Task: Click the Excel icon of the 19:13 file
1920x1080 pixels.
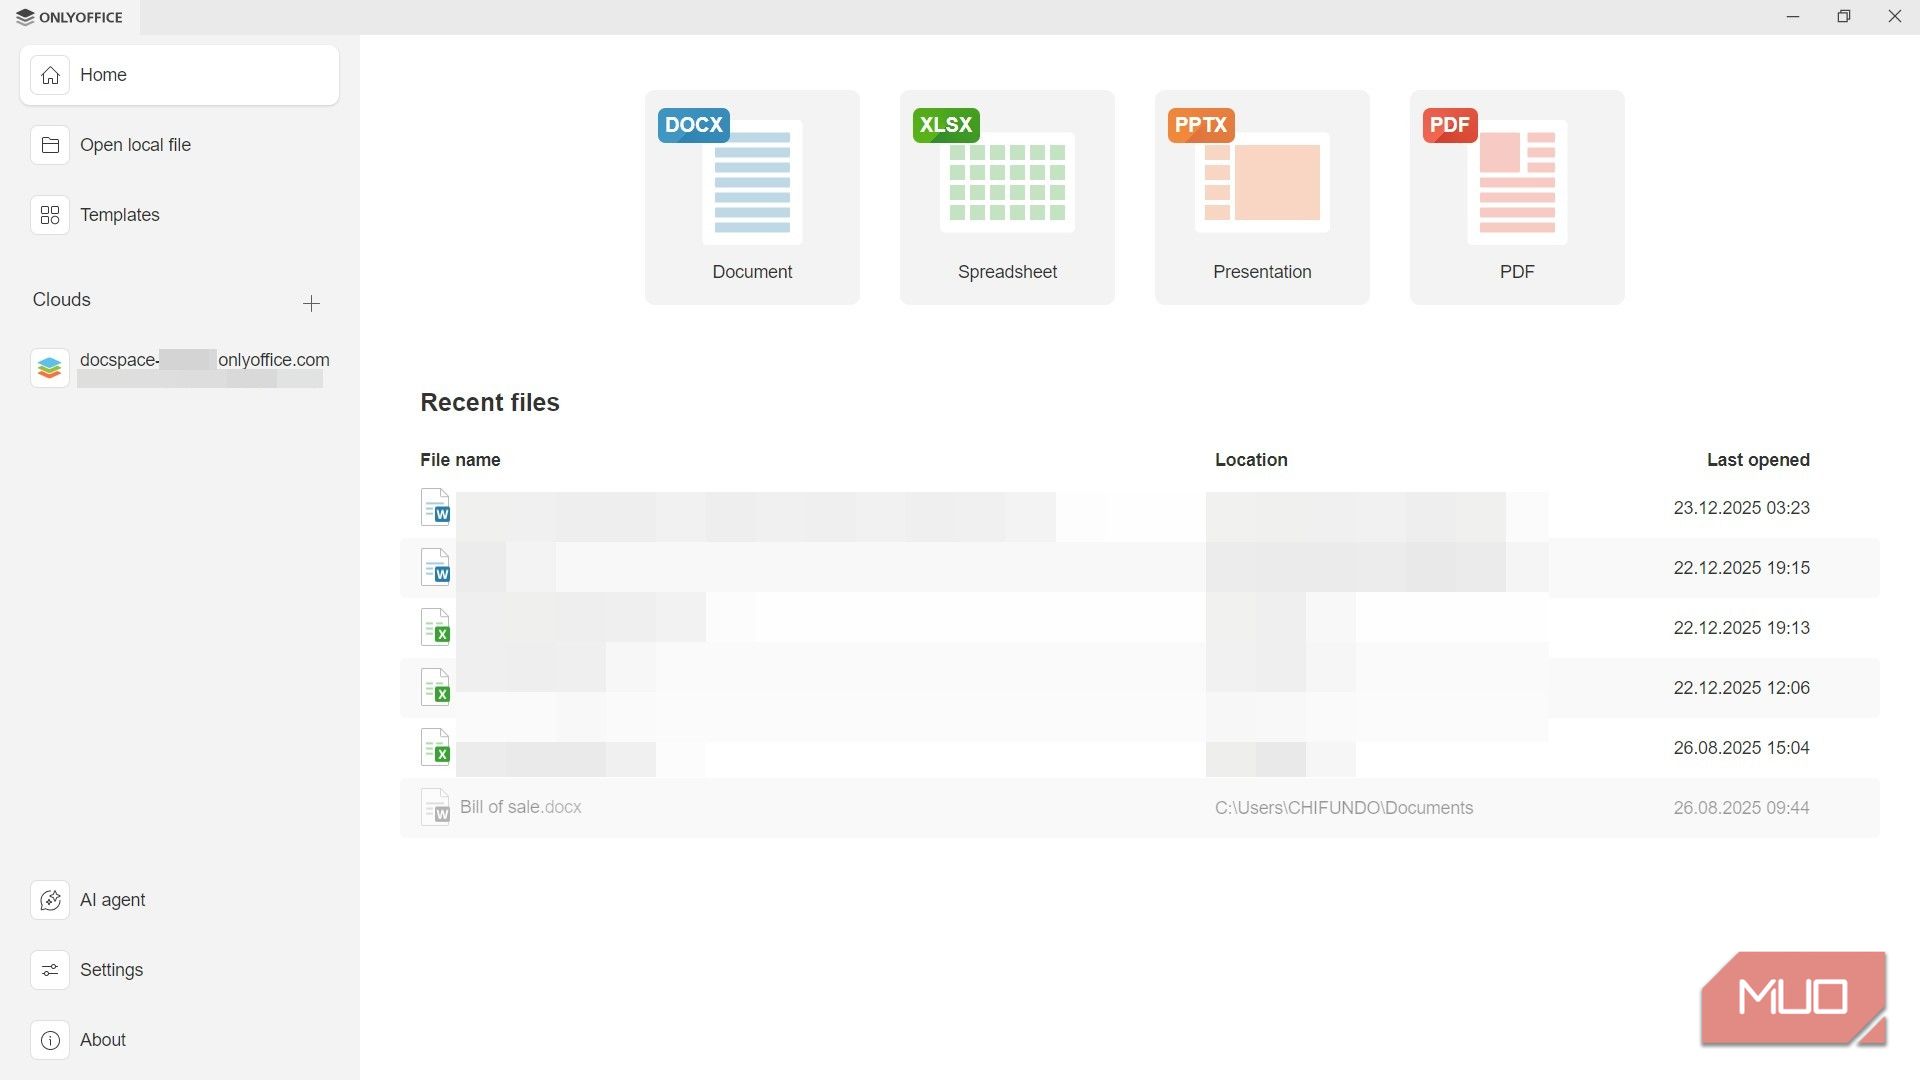Action: [x=436, y=627]
